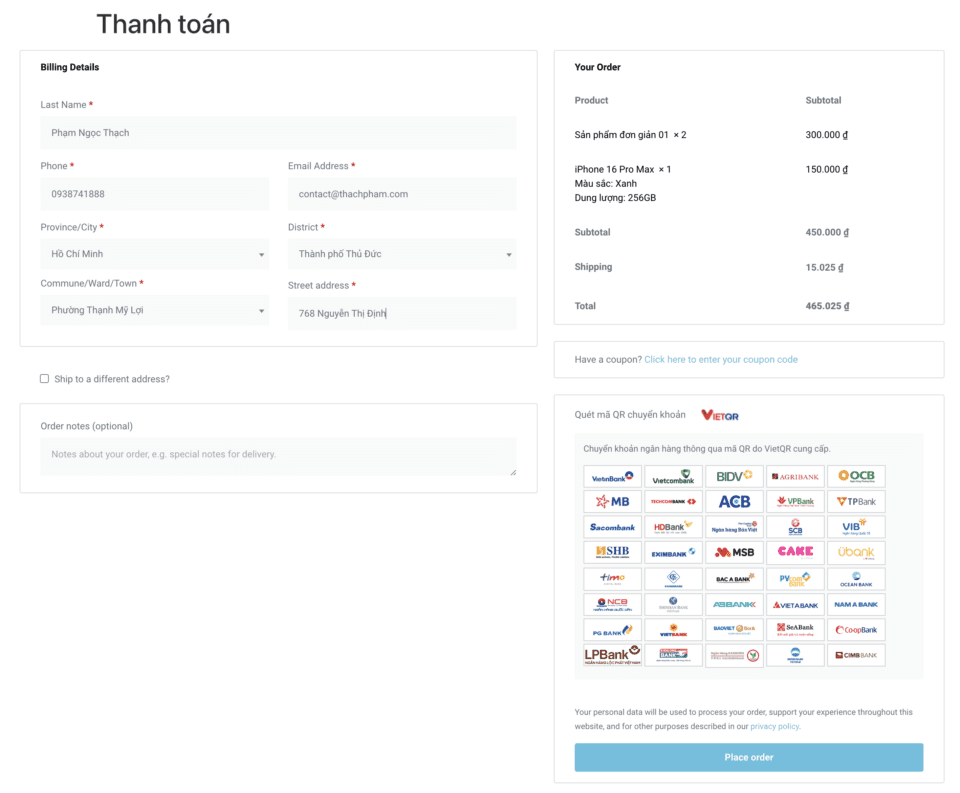Open the Province/City dropdown
Viewport: 960px width, 793px height.
pyautogui.click(x=155, y=254)
